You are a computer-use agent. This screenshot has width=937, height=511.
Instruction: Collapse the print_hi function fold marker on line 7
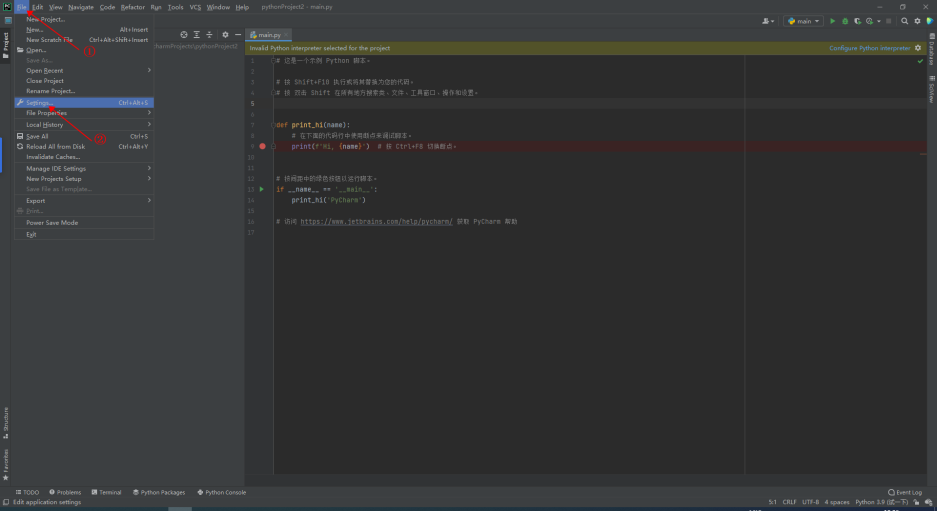(x=273, y=125)
